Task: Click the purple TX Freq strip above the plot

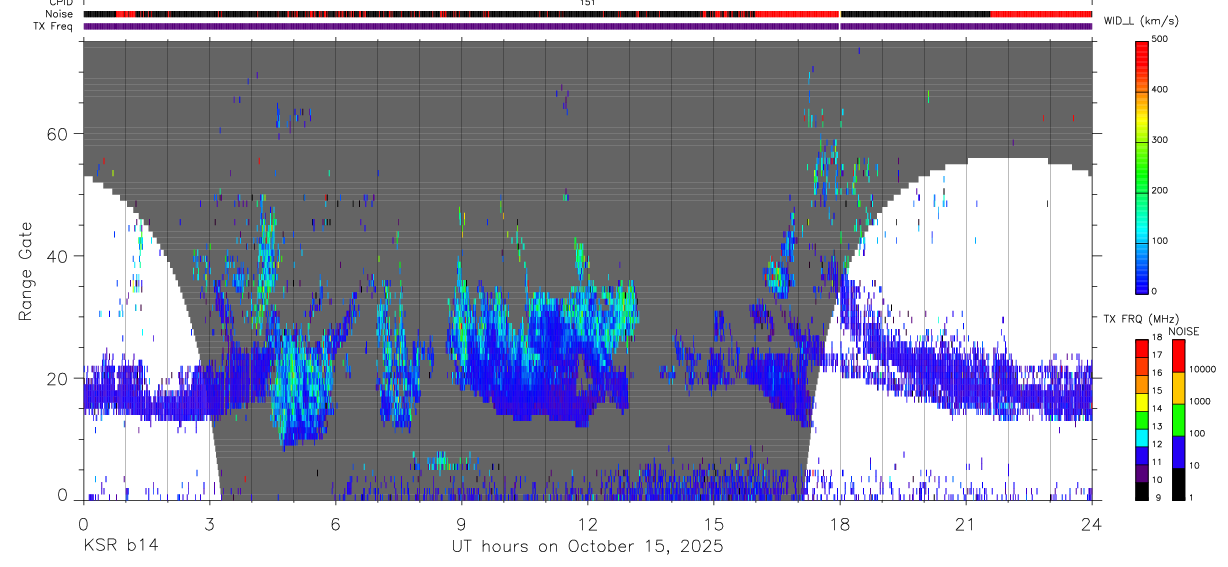Action: (587, 26)
